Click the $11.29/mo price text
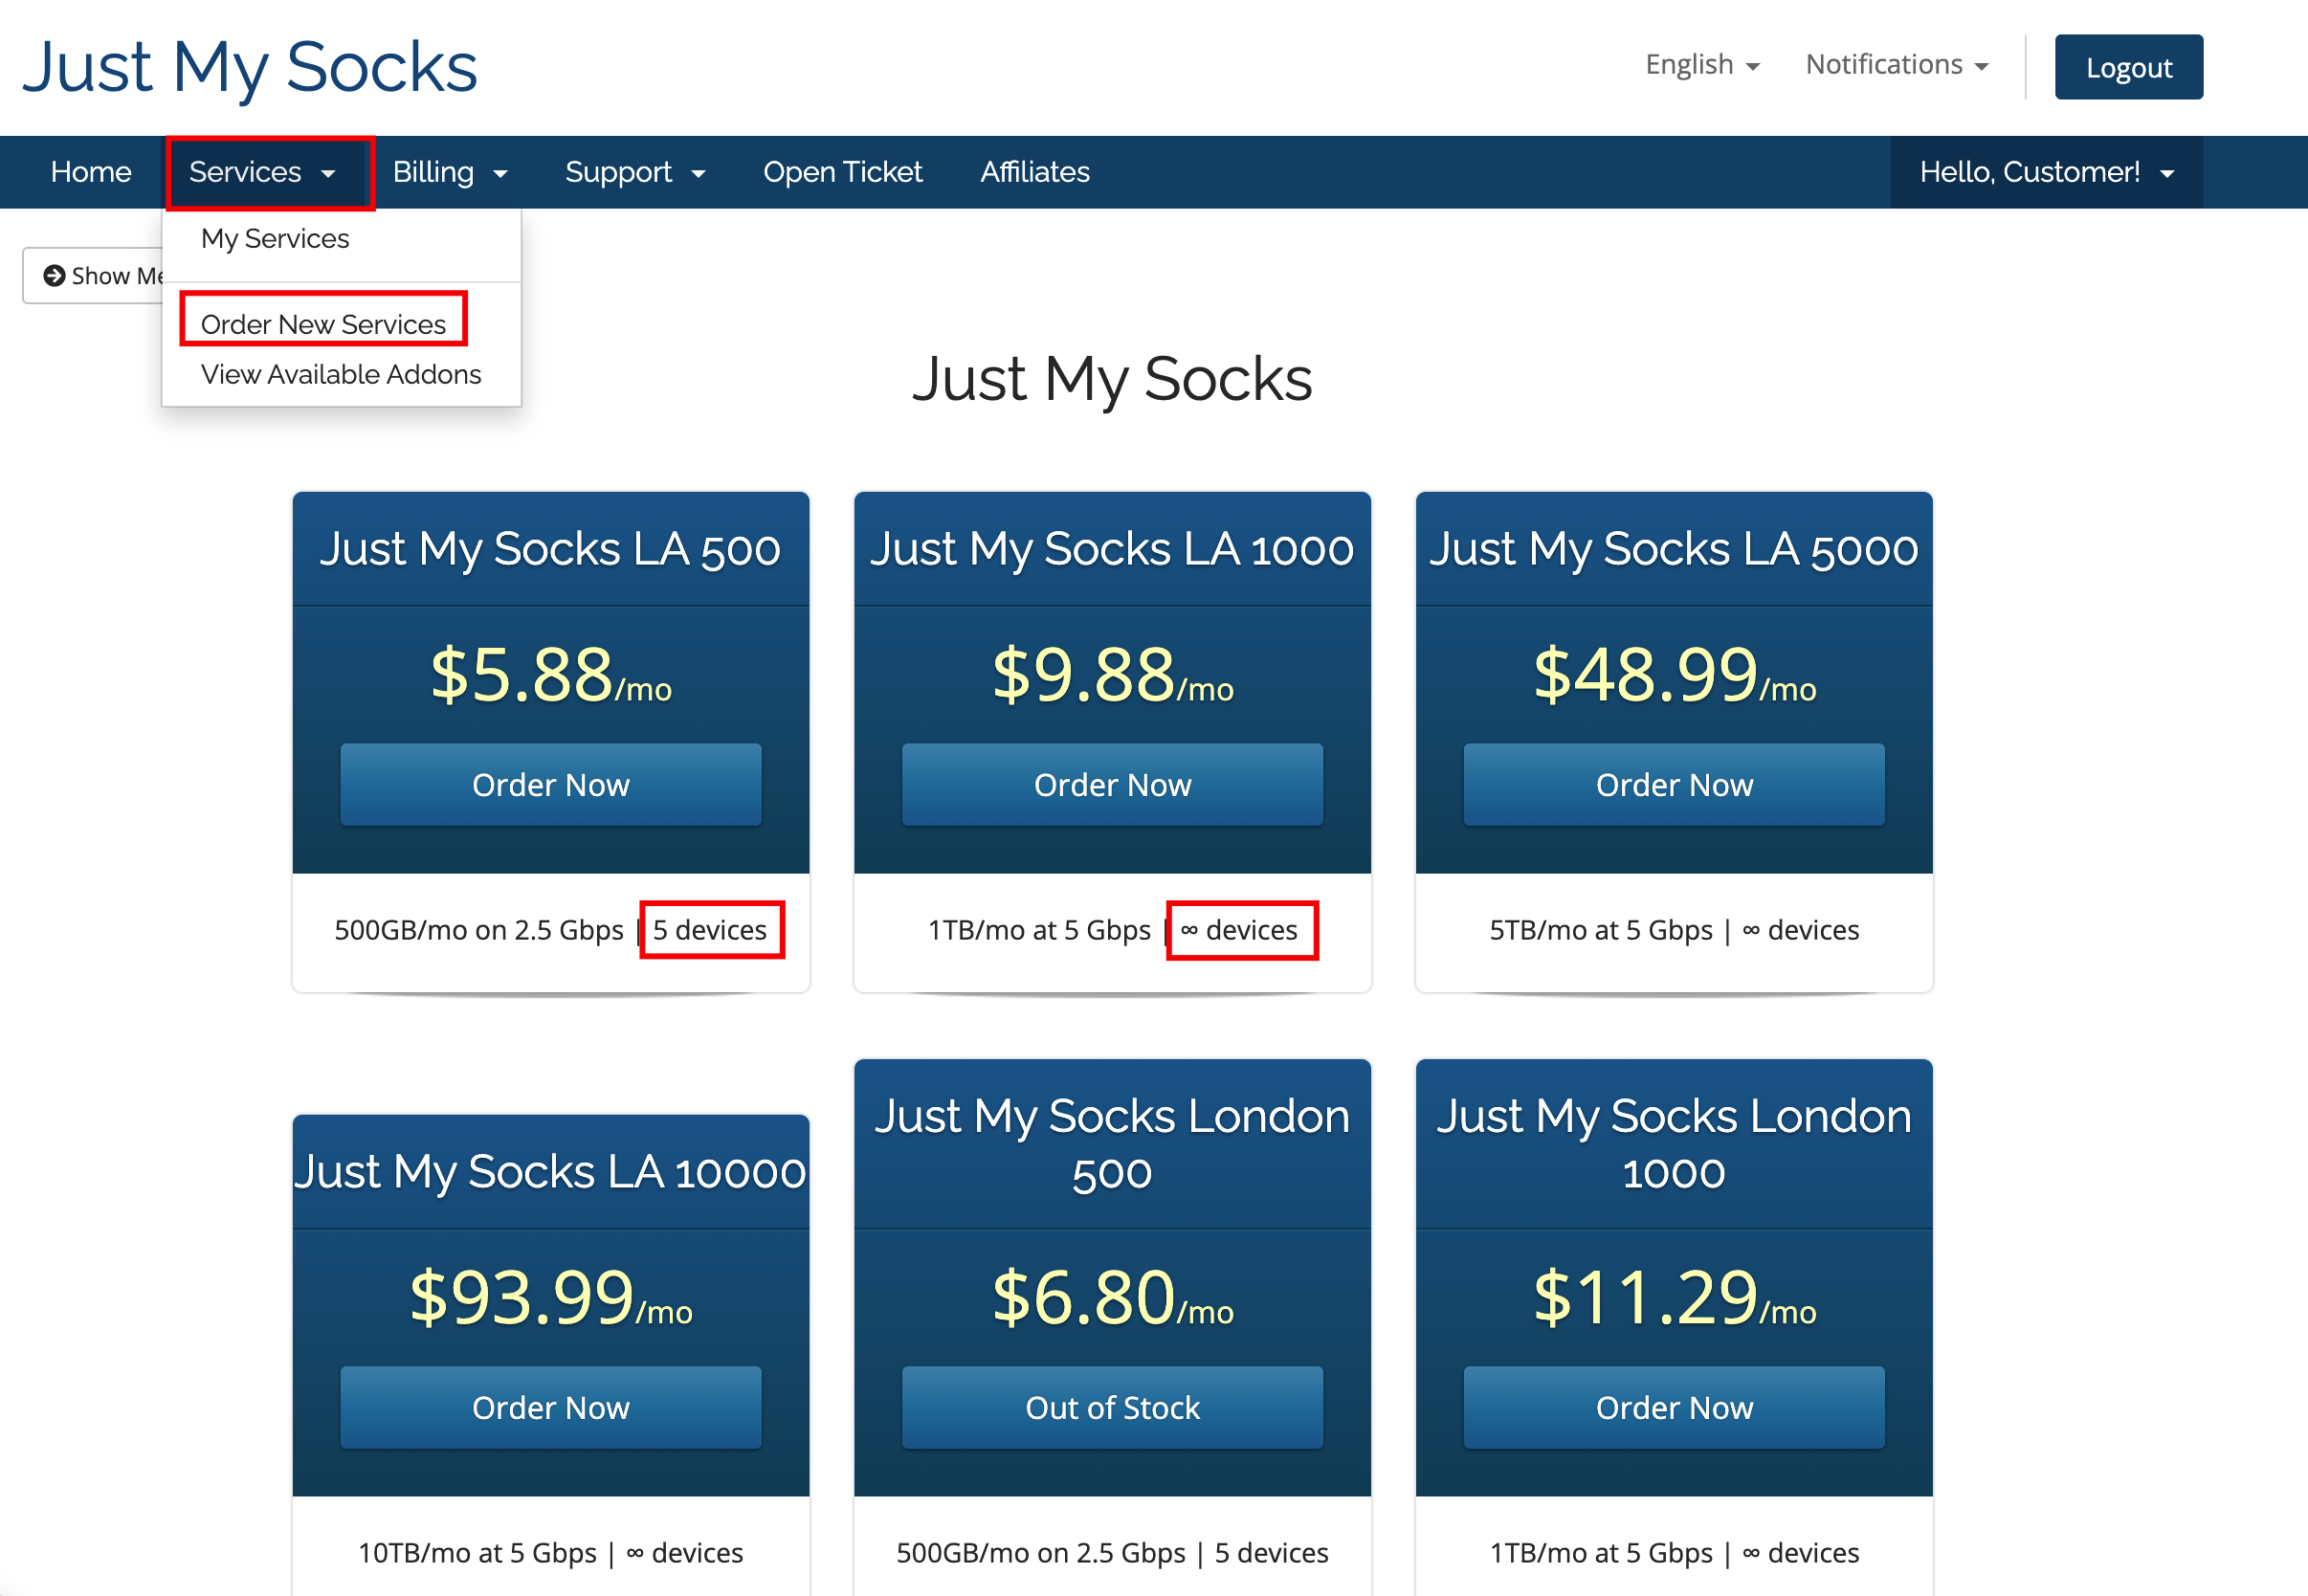Viewport: 2308px width, 1596px height. [x=1674, y=1299]
